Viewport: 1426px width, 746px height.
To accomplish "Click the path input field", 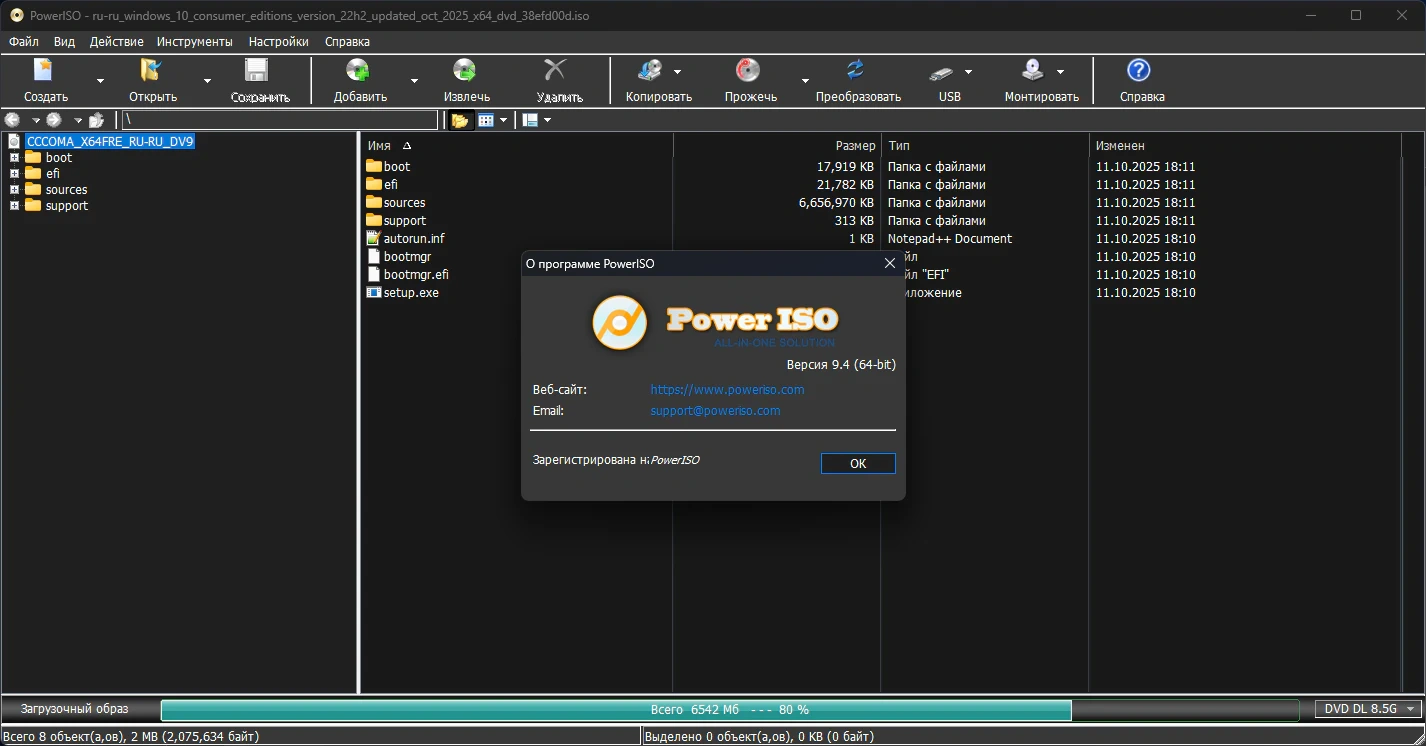I will [x=280, y=120].
